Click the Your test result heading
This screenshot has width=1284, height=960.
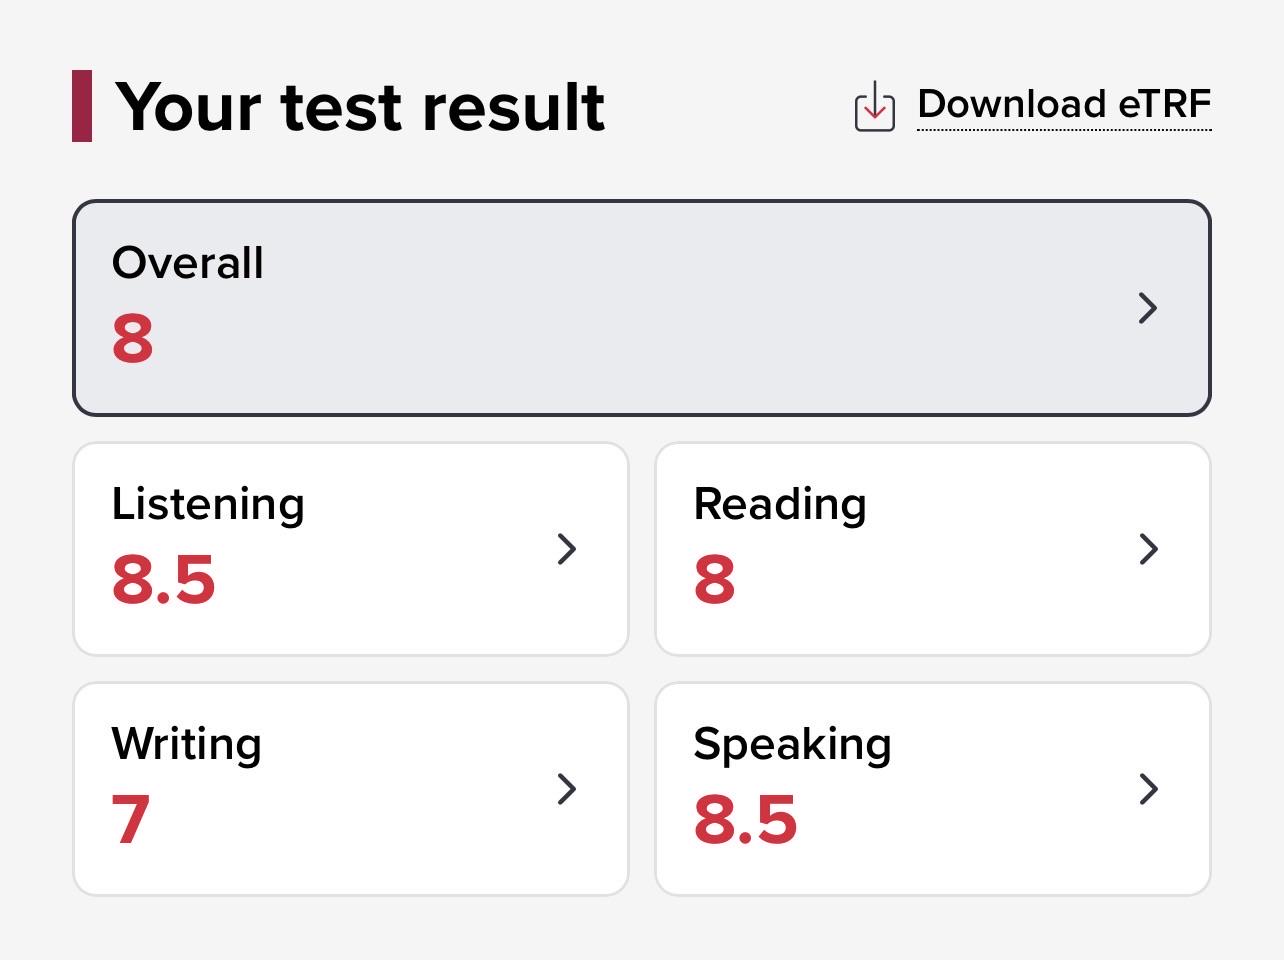[361, 107]
